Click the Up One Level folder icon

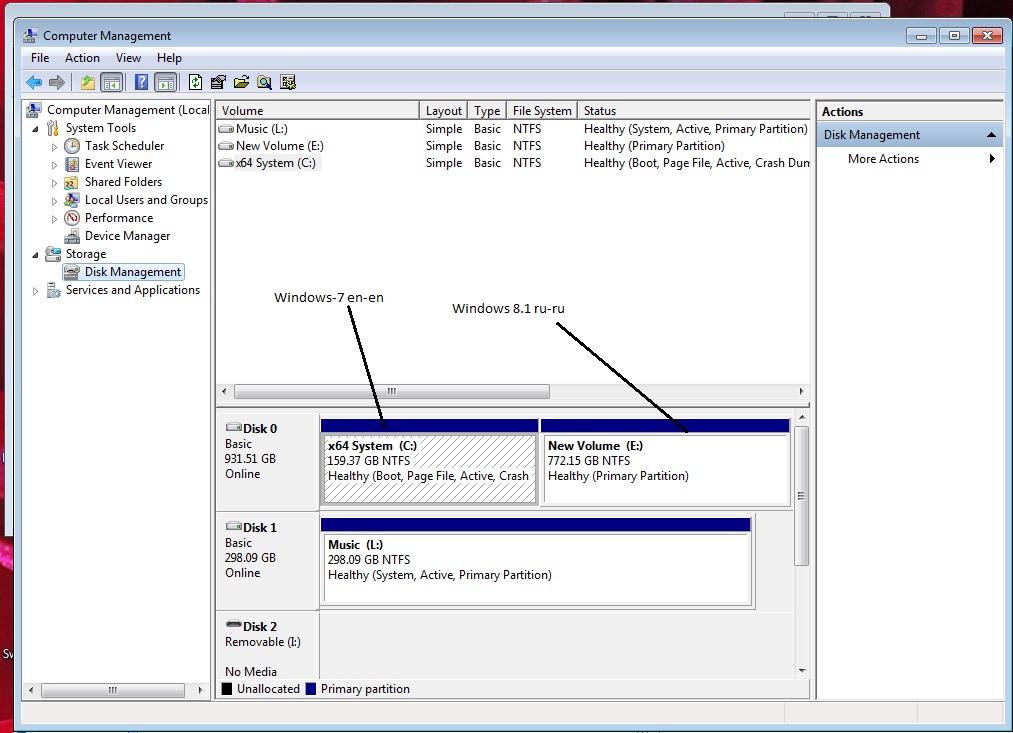tap(88, 82)
